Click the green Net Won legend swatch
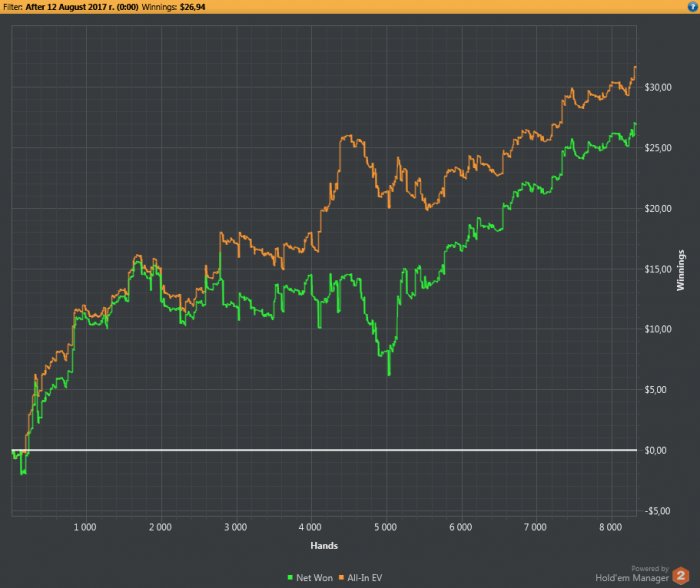 [290, 578]
